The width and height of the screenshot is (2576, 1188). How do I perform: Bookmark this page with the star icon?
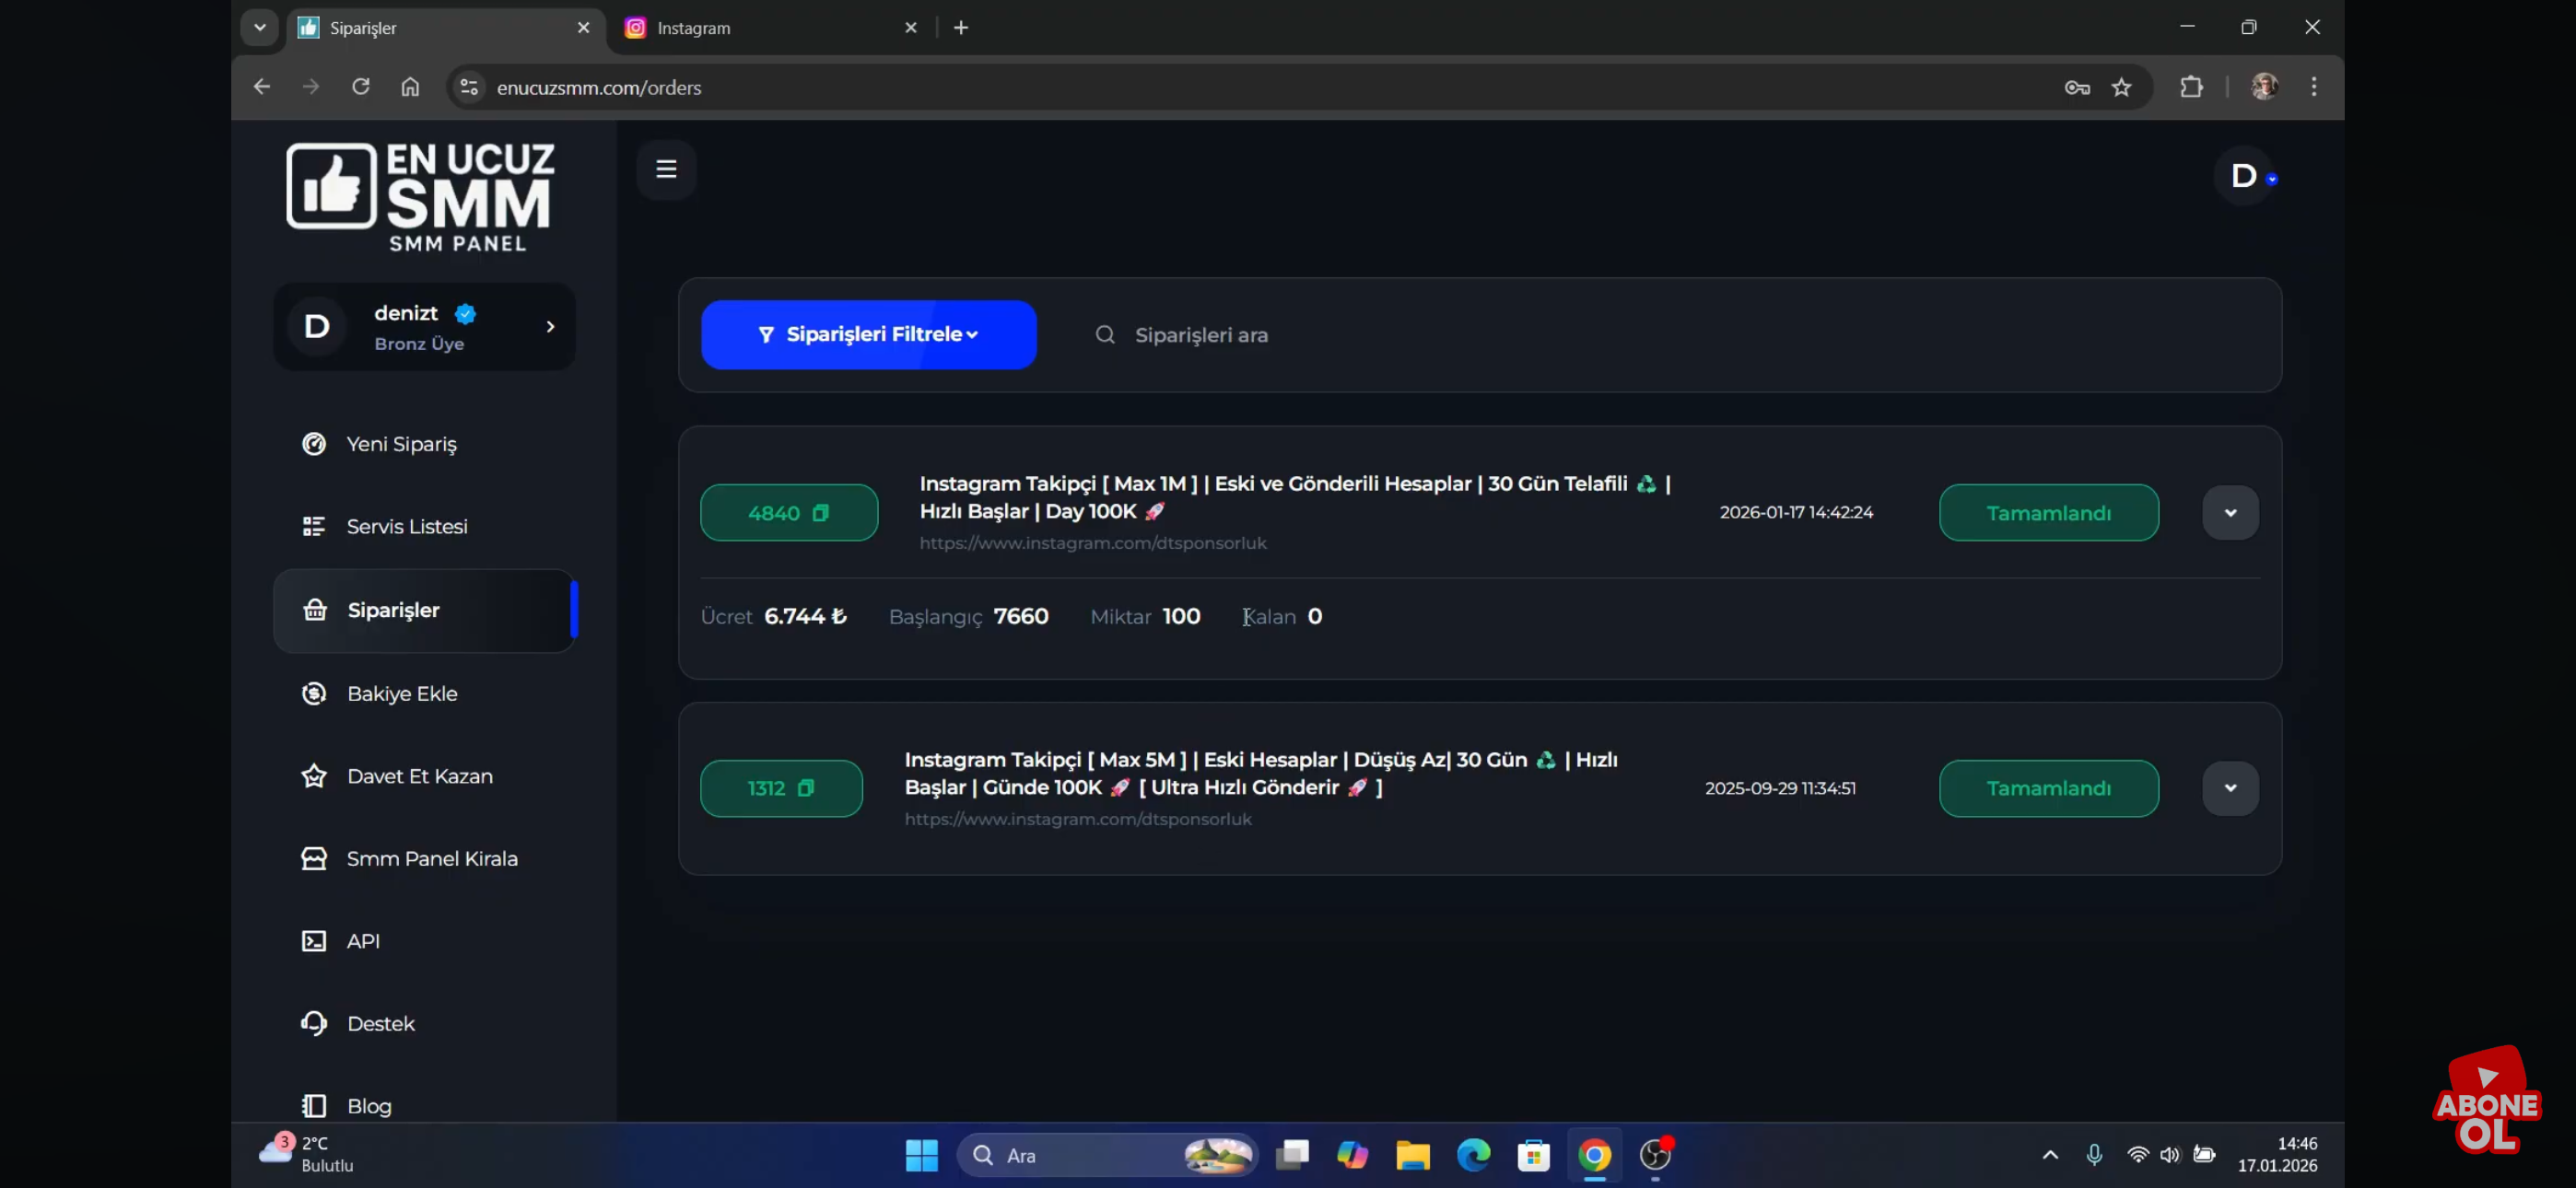click(x=2121, y=87)
